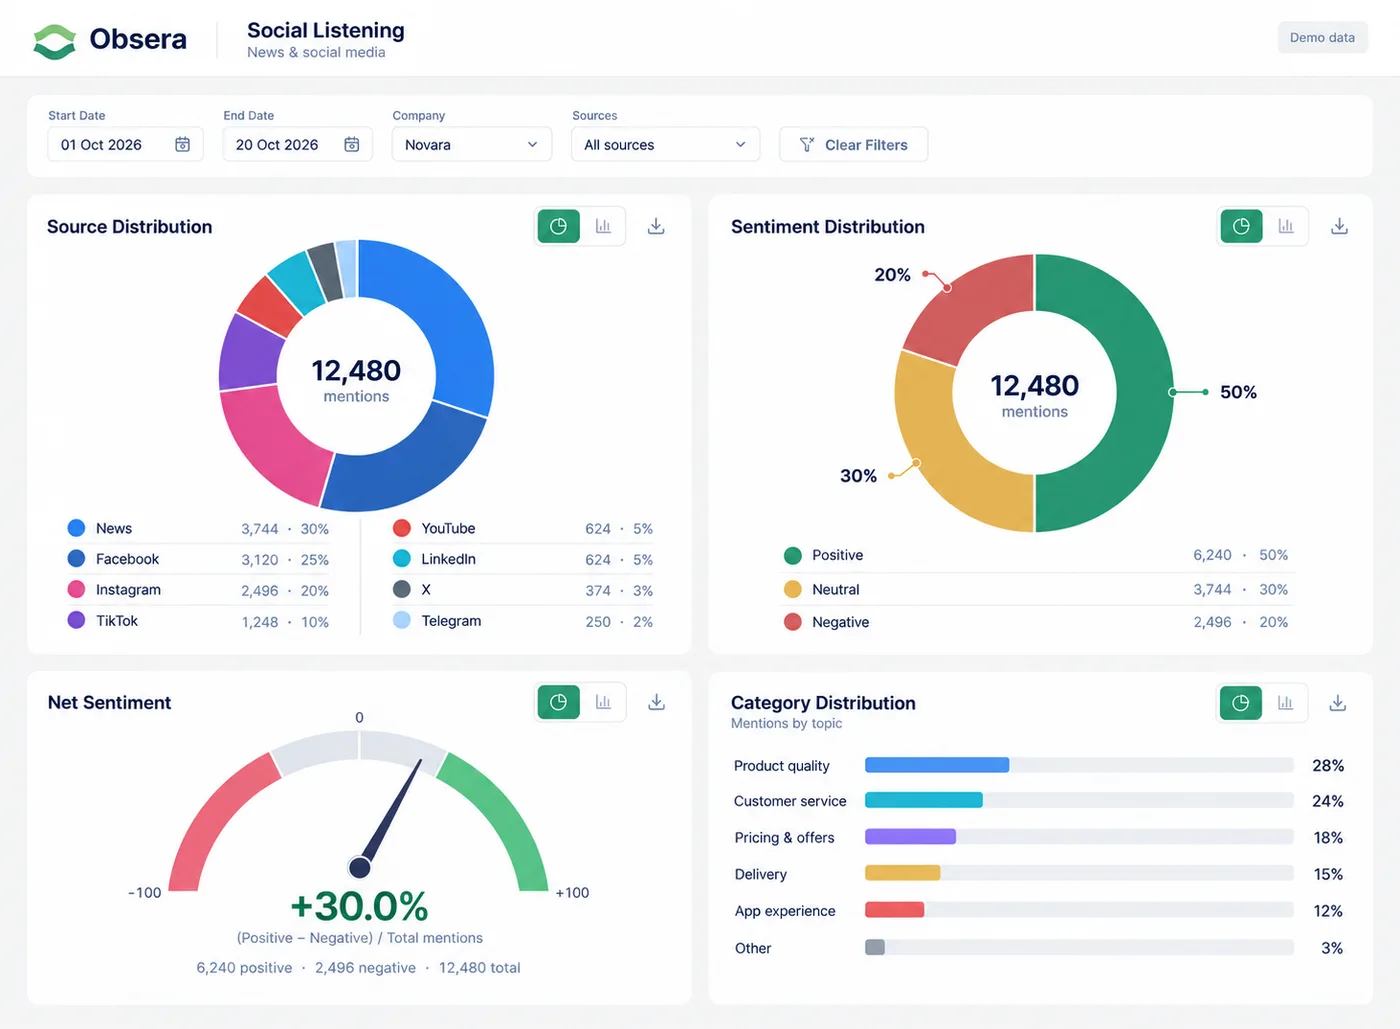Click the Start Date field 01 Oct 2026
The image size is (1400, 1029).
tap(125, 145)
